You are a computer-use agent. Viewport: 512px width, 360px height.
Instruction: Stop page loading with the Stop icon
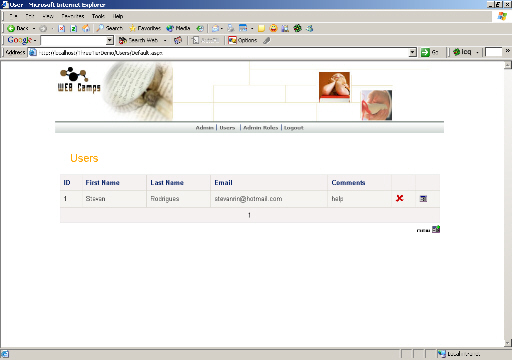coord(61,28)
